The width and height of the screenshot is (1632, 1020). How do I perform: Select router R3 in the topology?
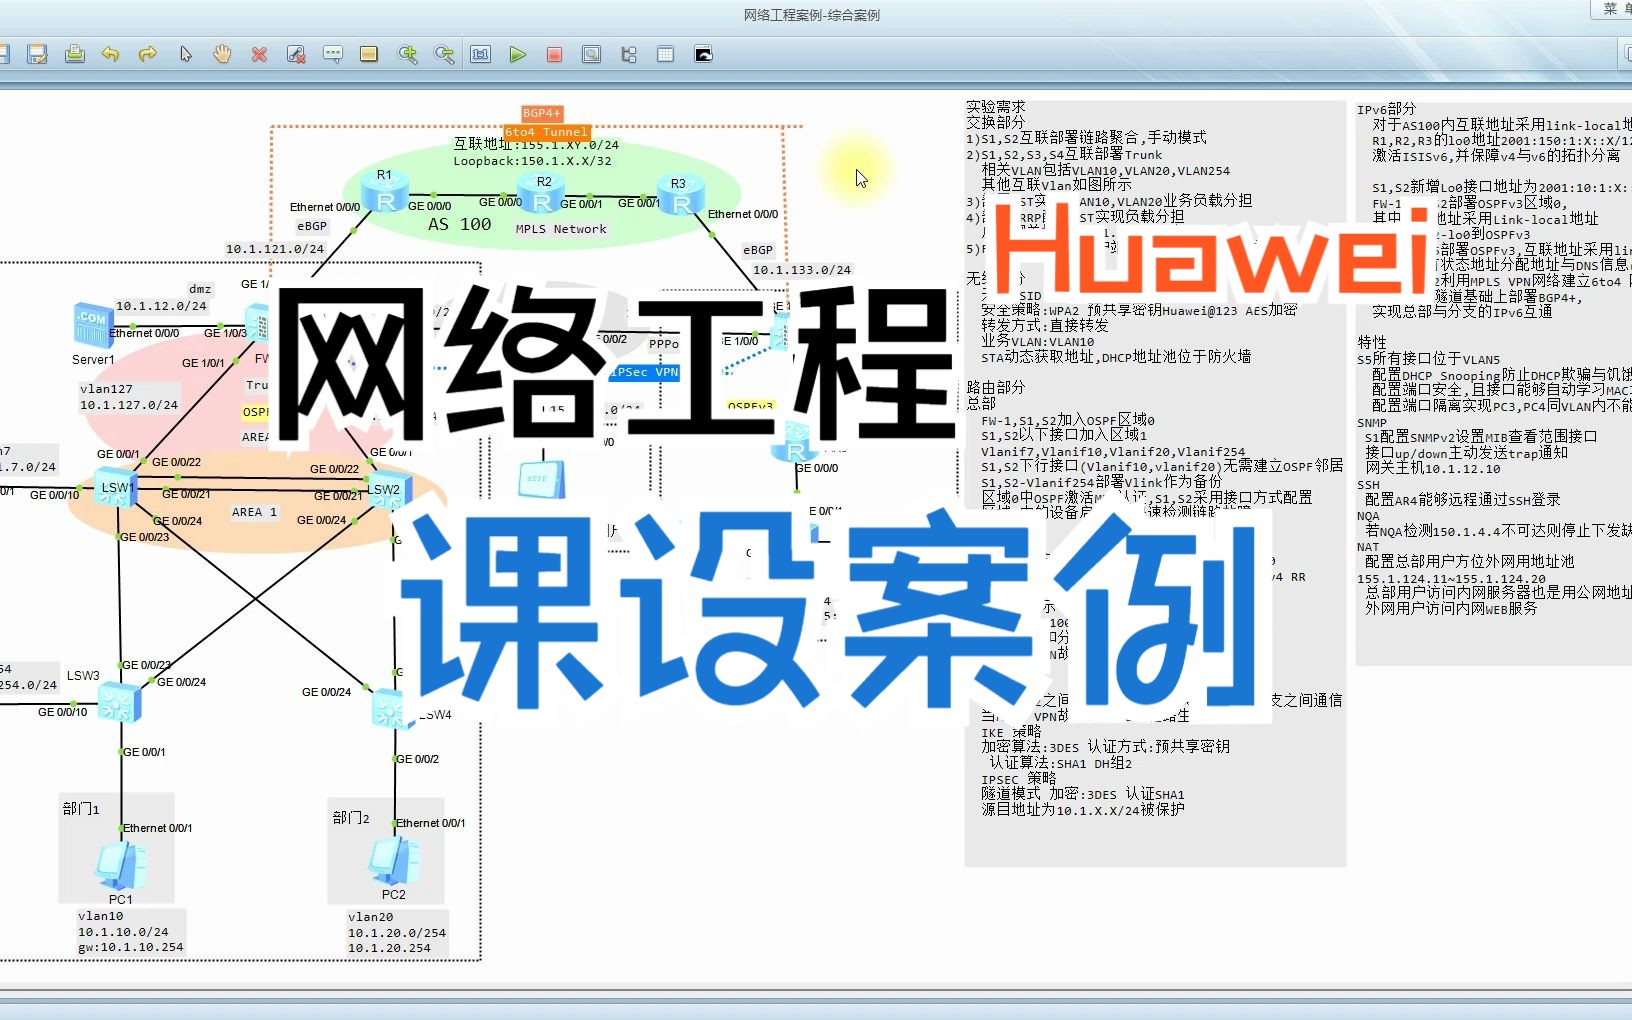point(682,197)
